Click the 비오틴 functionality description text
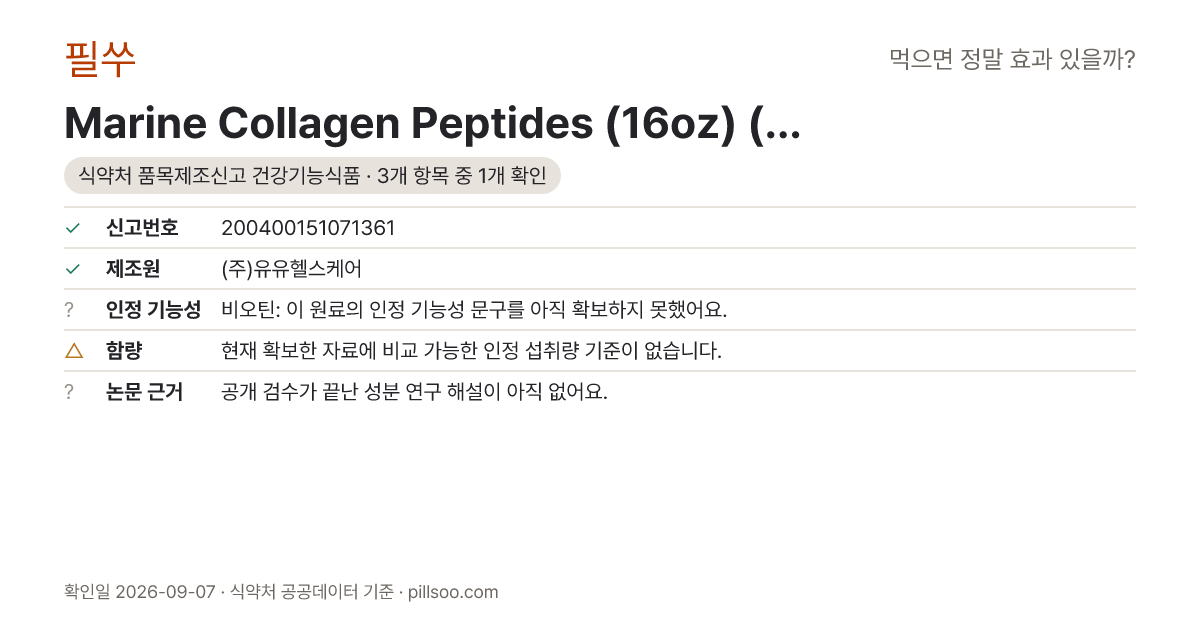Image resolution: width=1200 pixels, height=630 pixels. (474, 310)
